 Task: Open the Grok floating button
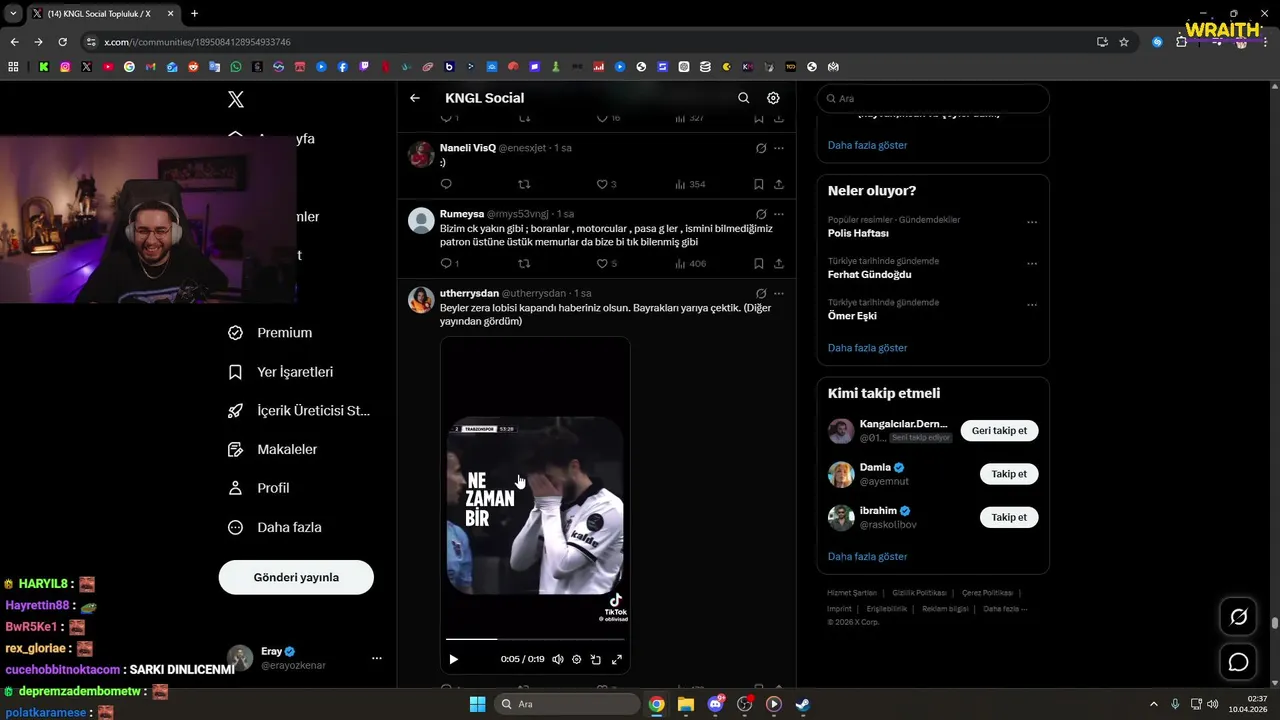(1238, 617)
